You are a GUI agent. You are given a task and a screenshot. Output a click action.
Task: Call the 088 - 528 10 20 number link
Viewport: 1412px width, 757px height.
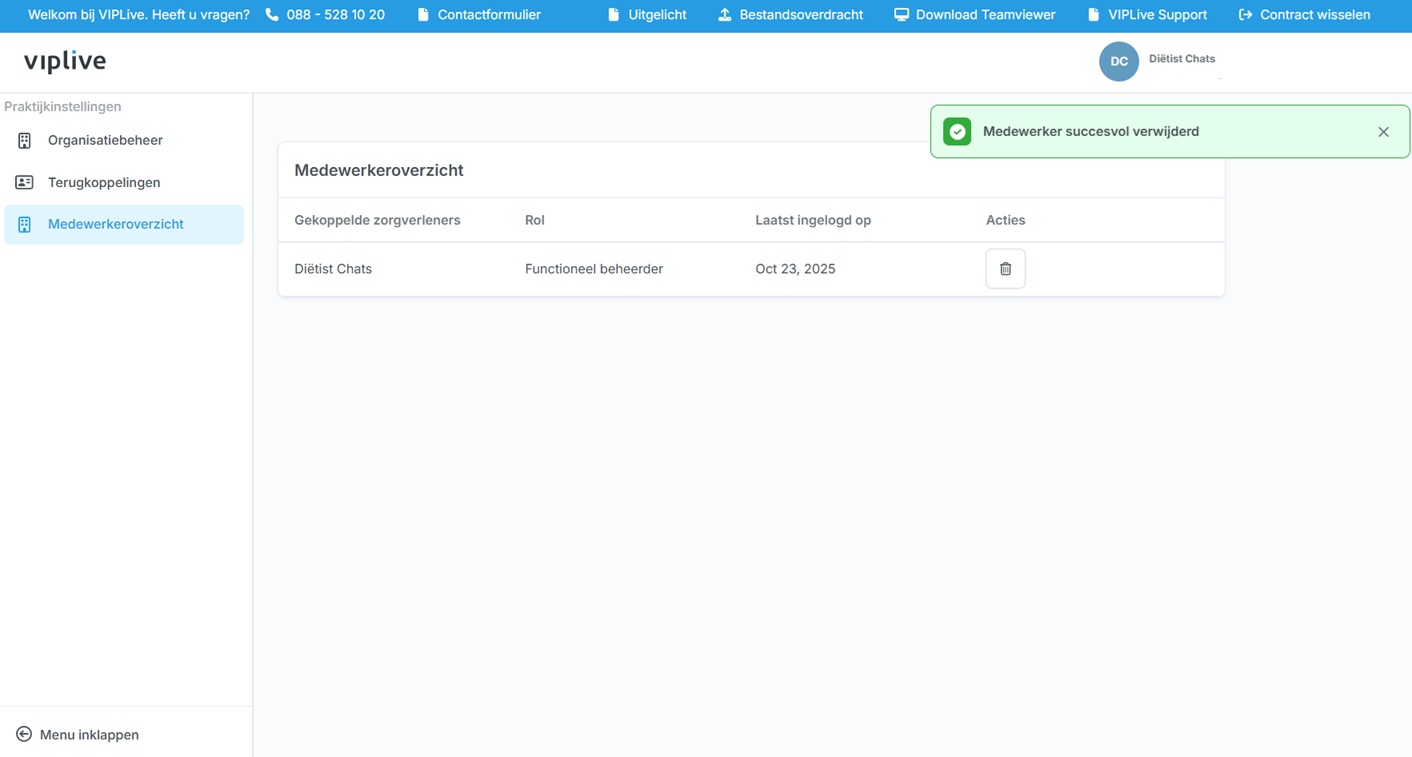tap(335, 15)
